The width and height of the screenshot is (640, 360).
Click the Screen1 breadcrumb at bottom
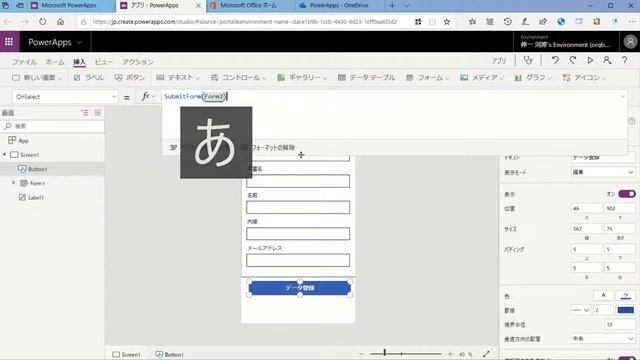(127, 354)
